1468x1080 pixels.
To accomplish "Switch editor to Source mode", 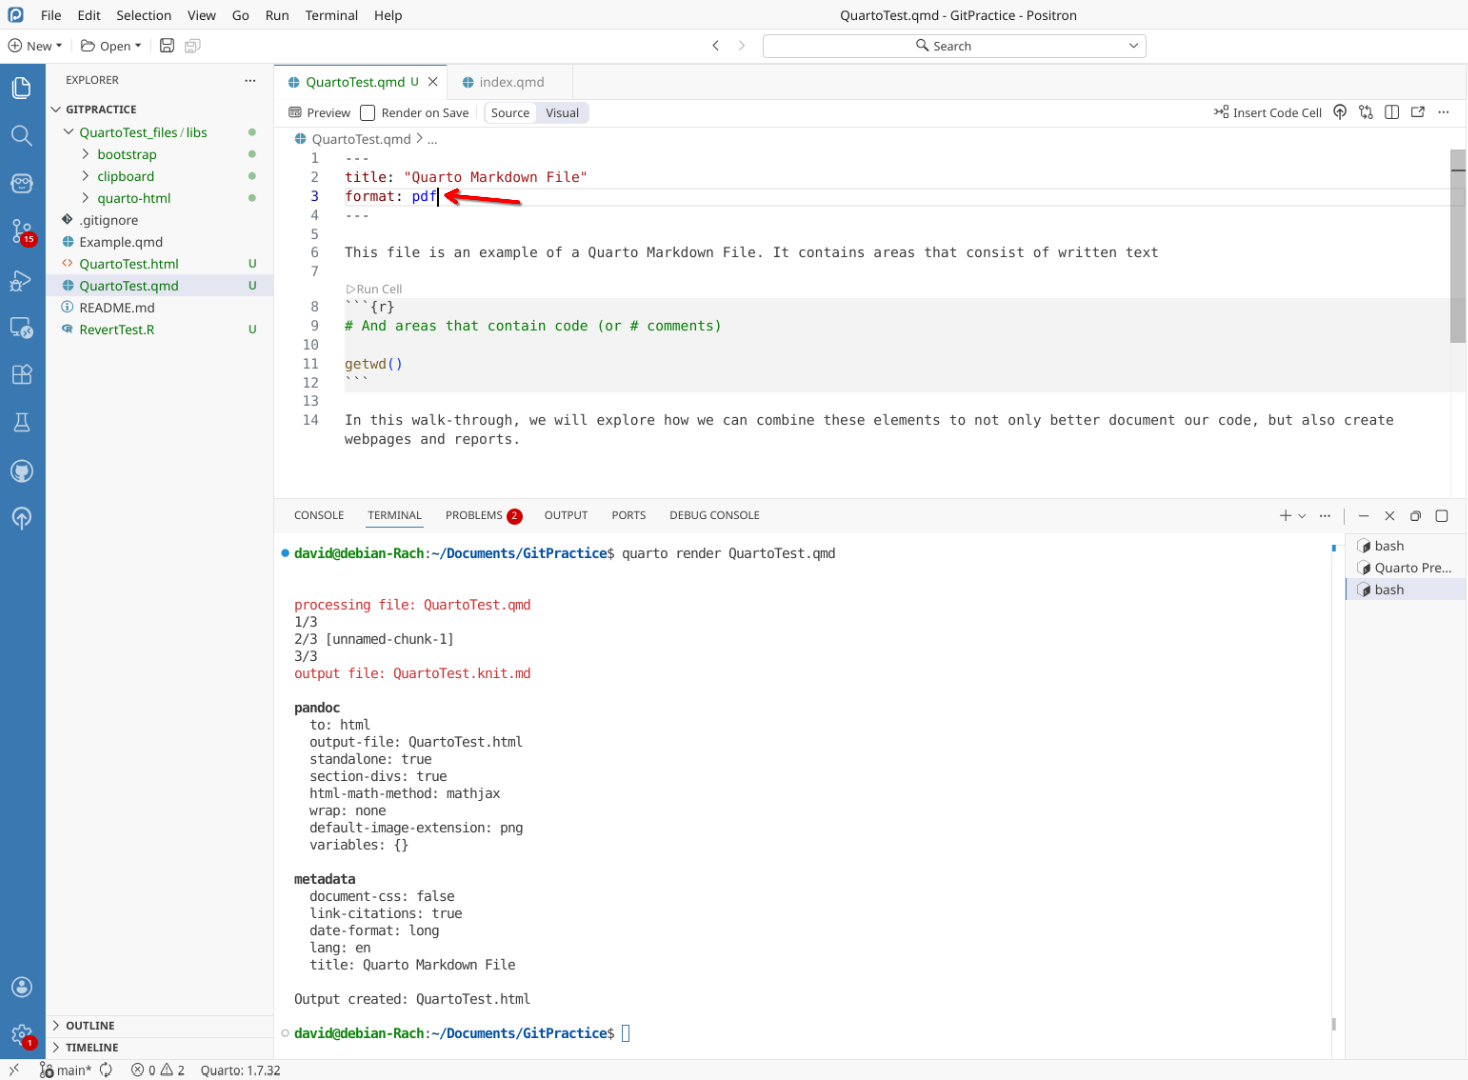I will pyautogui.click(x=510, y=113).
